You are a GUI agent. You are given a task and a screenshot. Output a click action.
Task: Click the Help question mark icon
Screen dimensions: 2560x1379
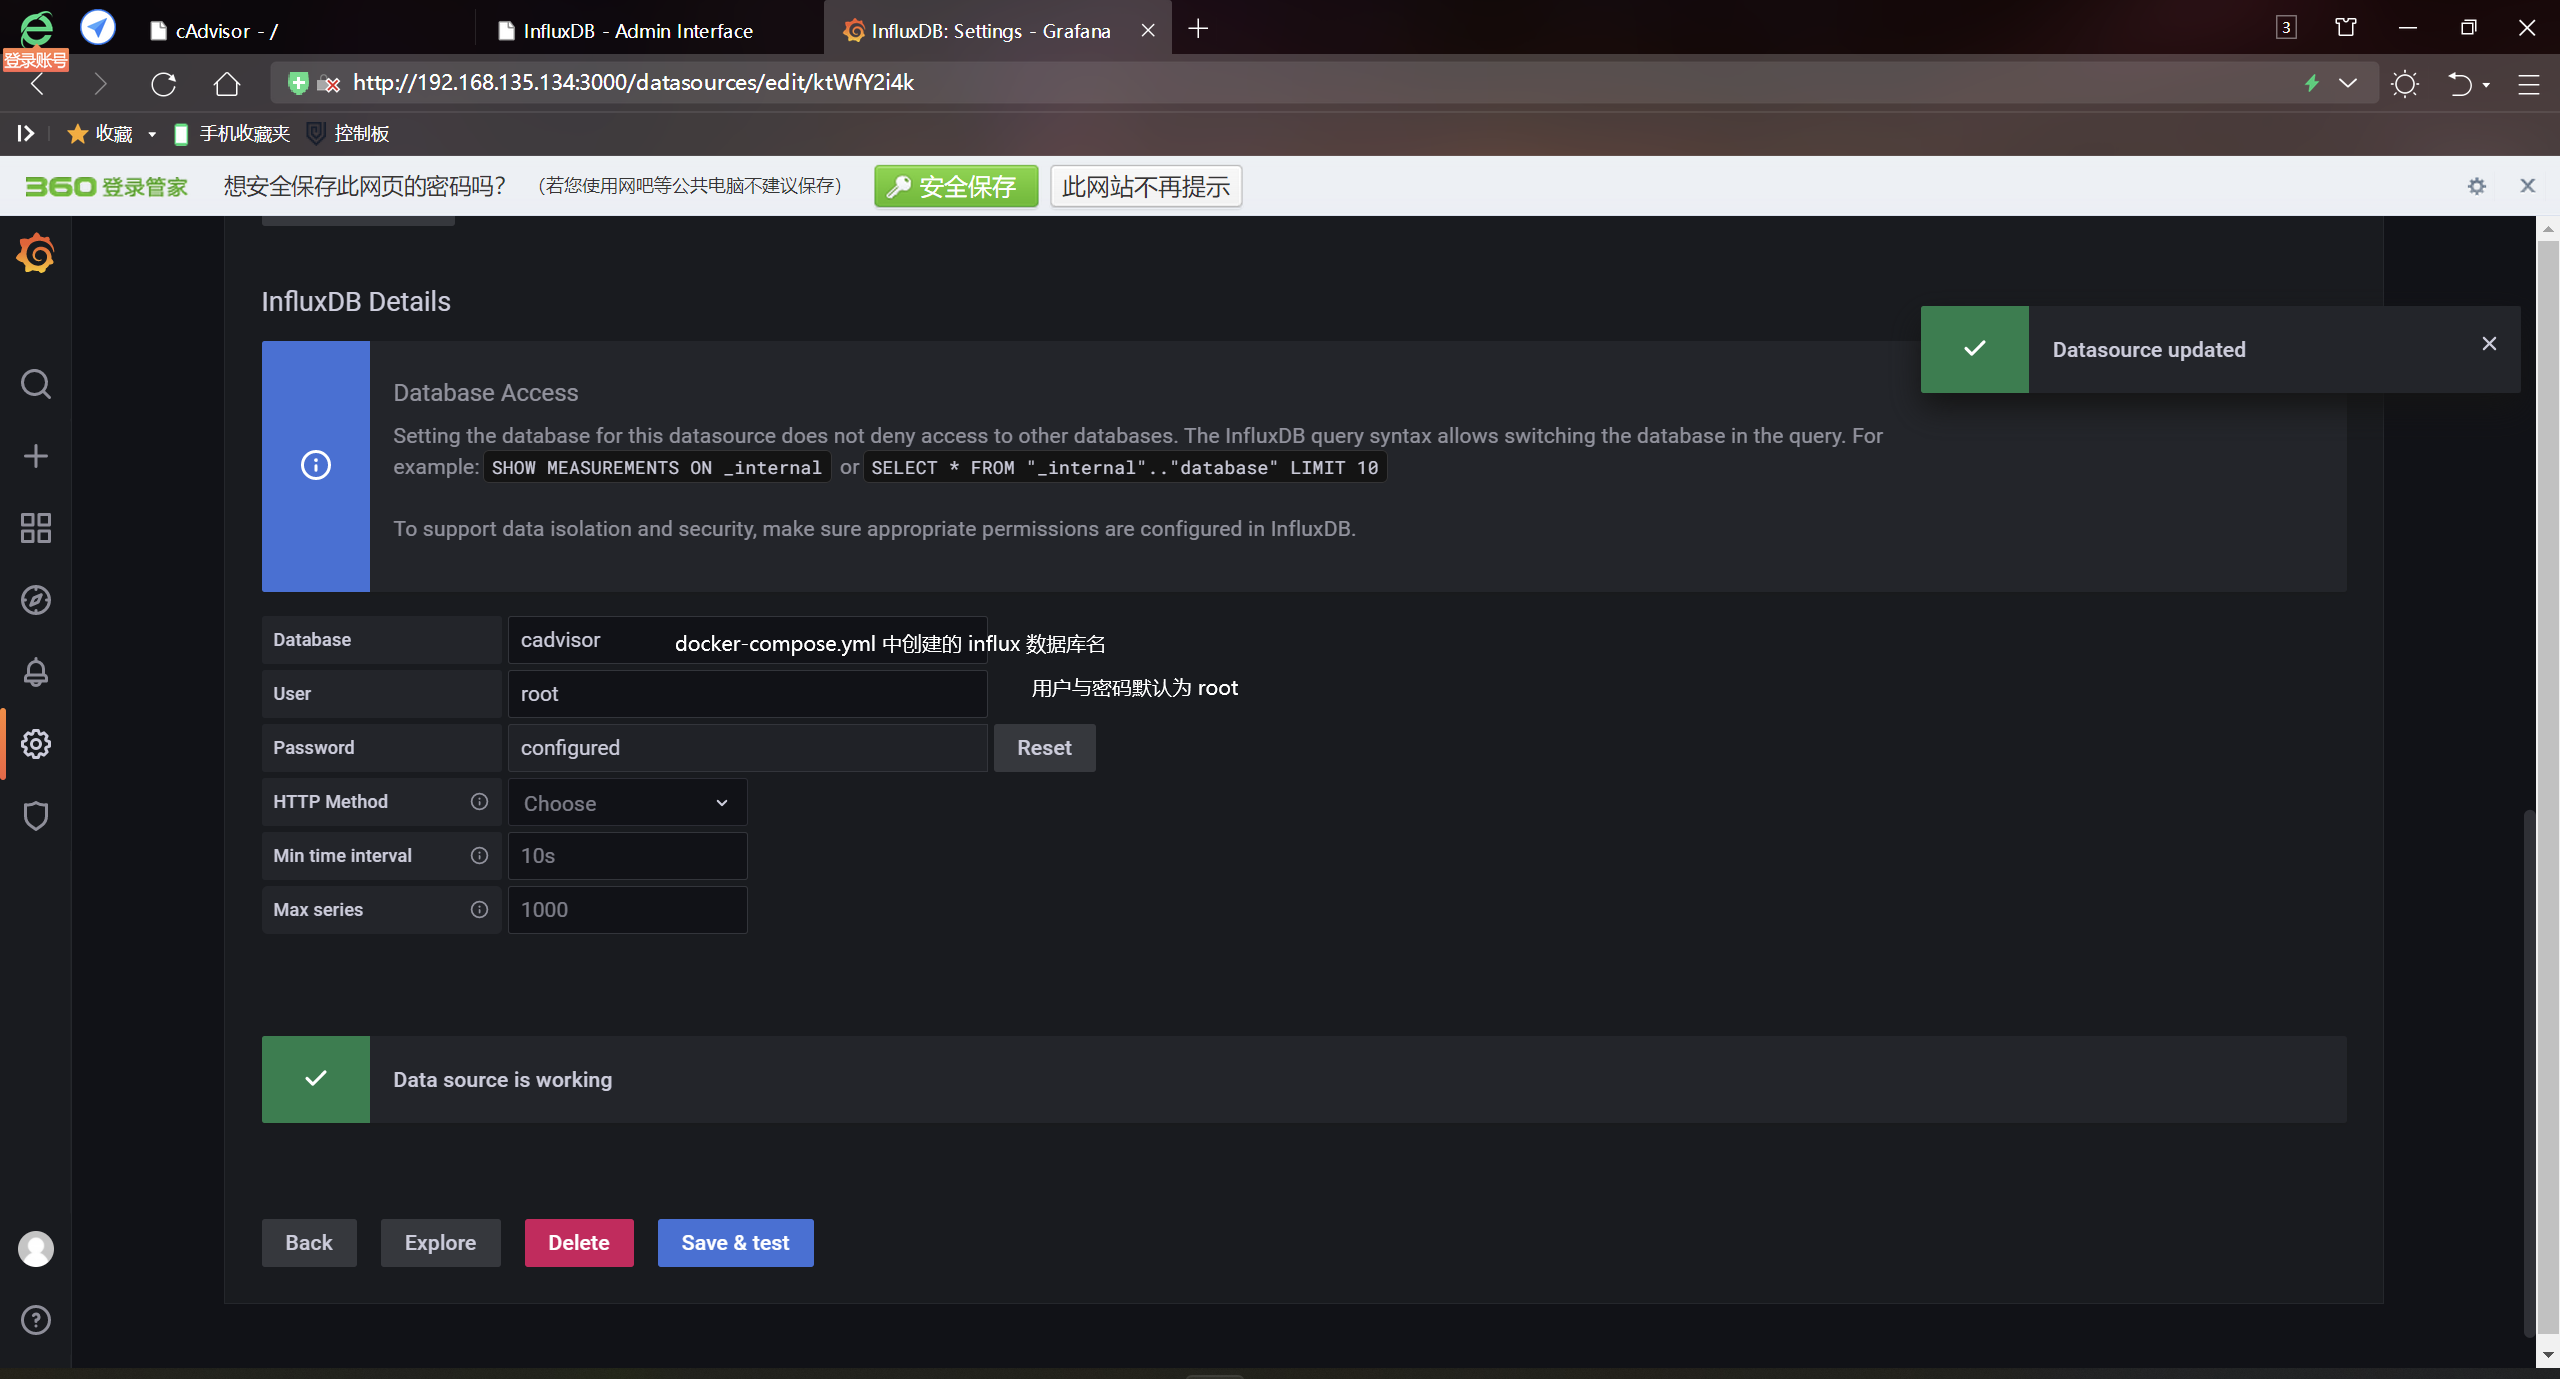pos(36,1320)
